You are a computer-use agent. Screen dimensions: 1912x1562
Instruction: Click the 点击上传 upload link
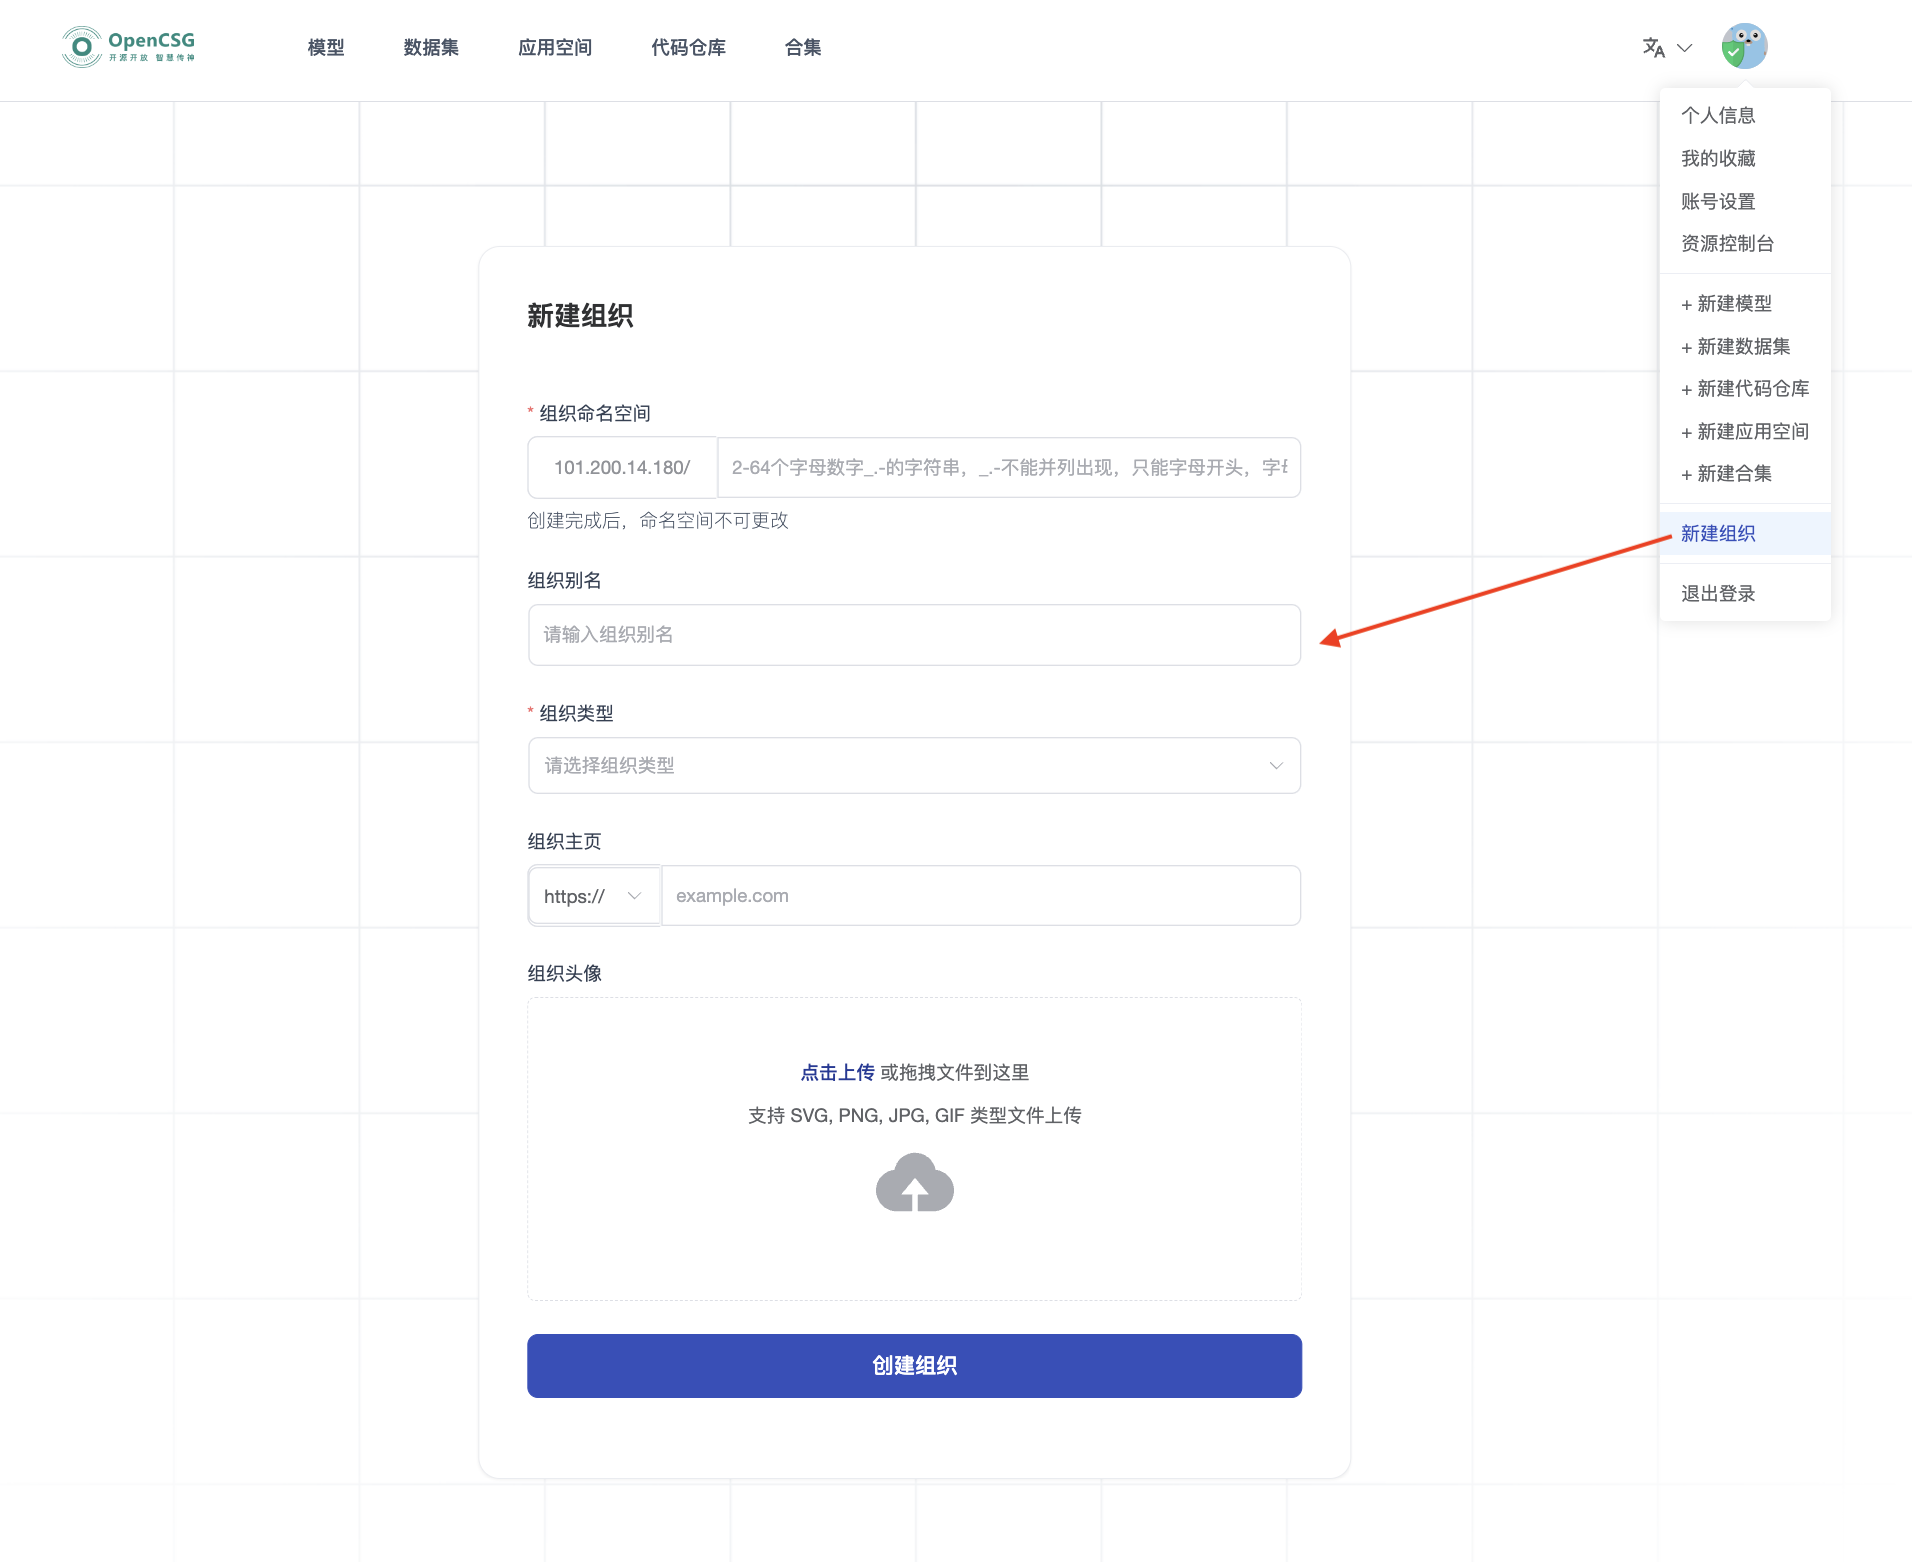tap(837, 1072)
